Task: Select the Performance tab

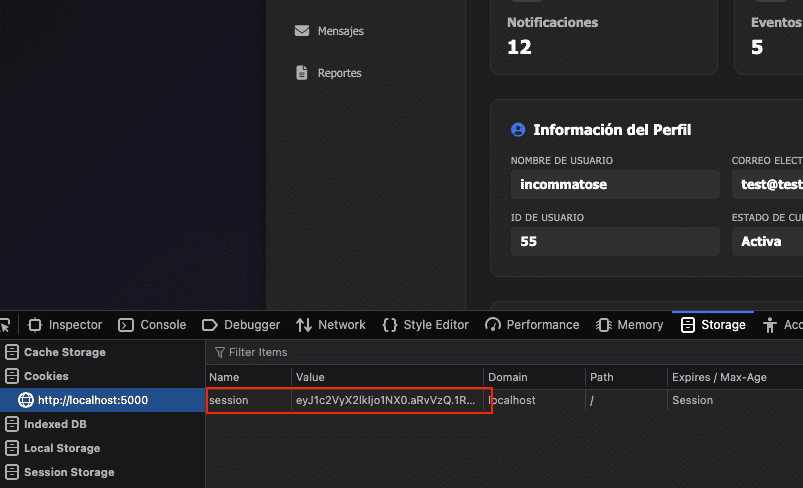Action: tap(532, 325)
